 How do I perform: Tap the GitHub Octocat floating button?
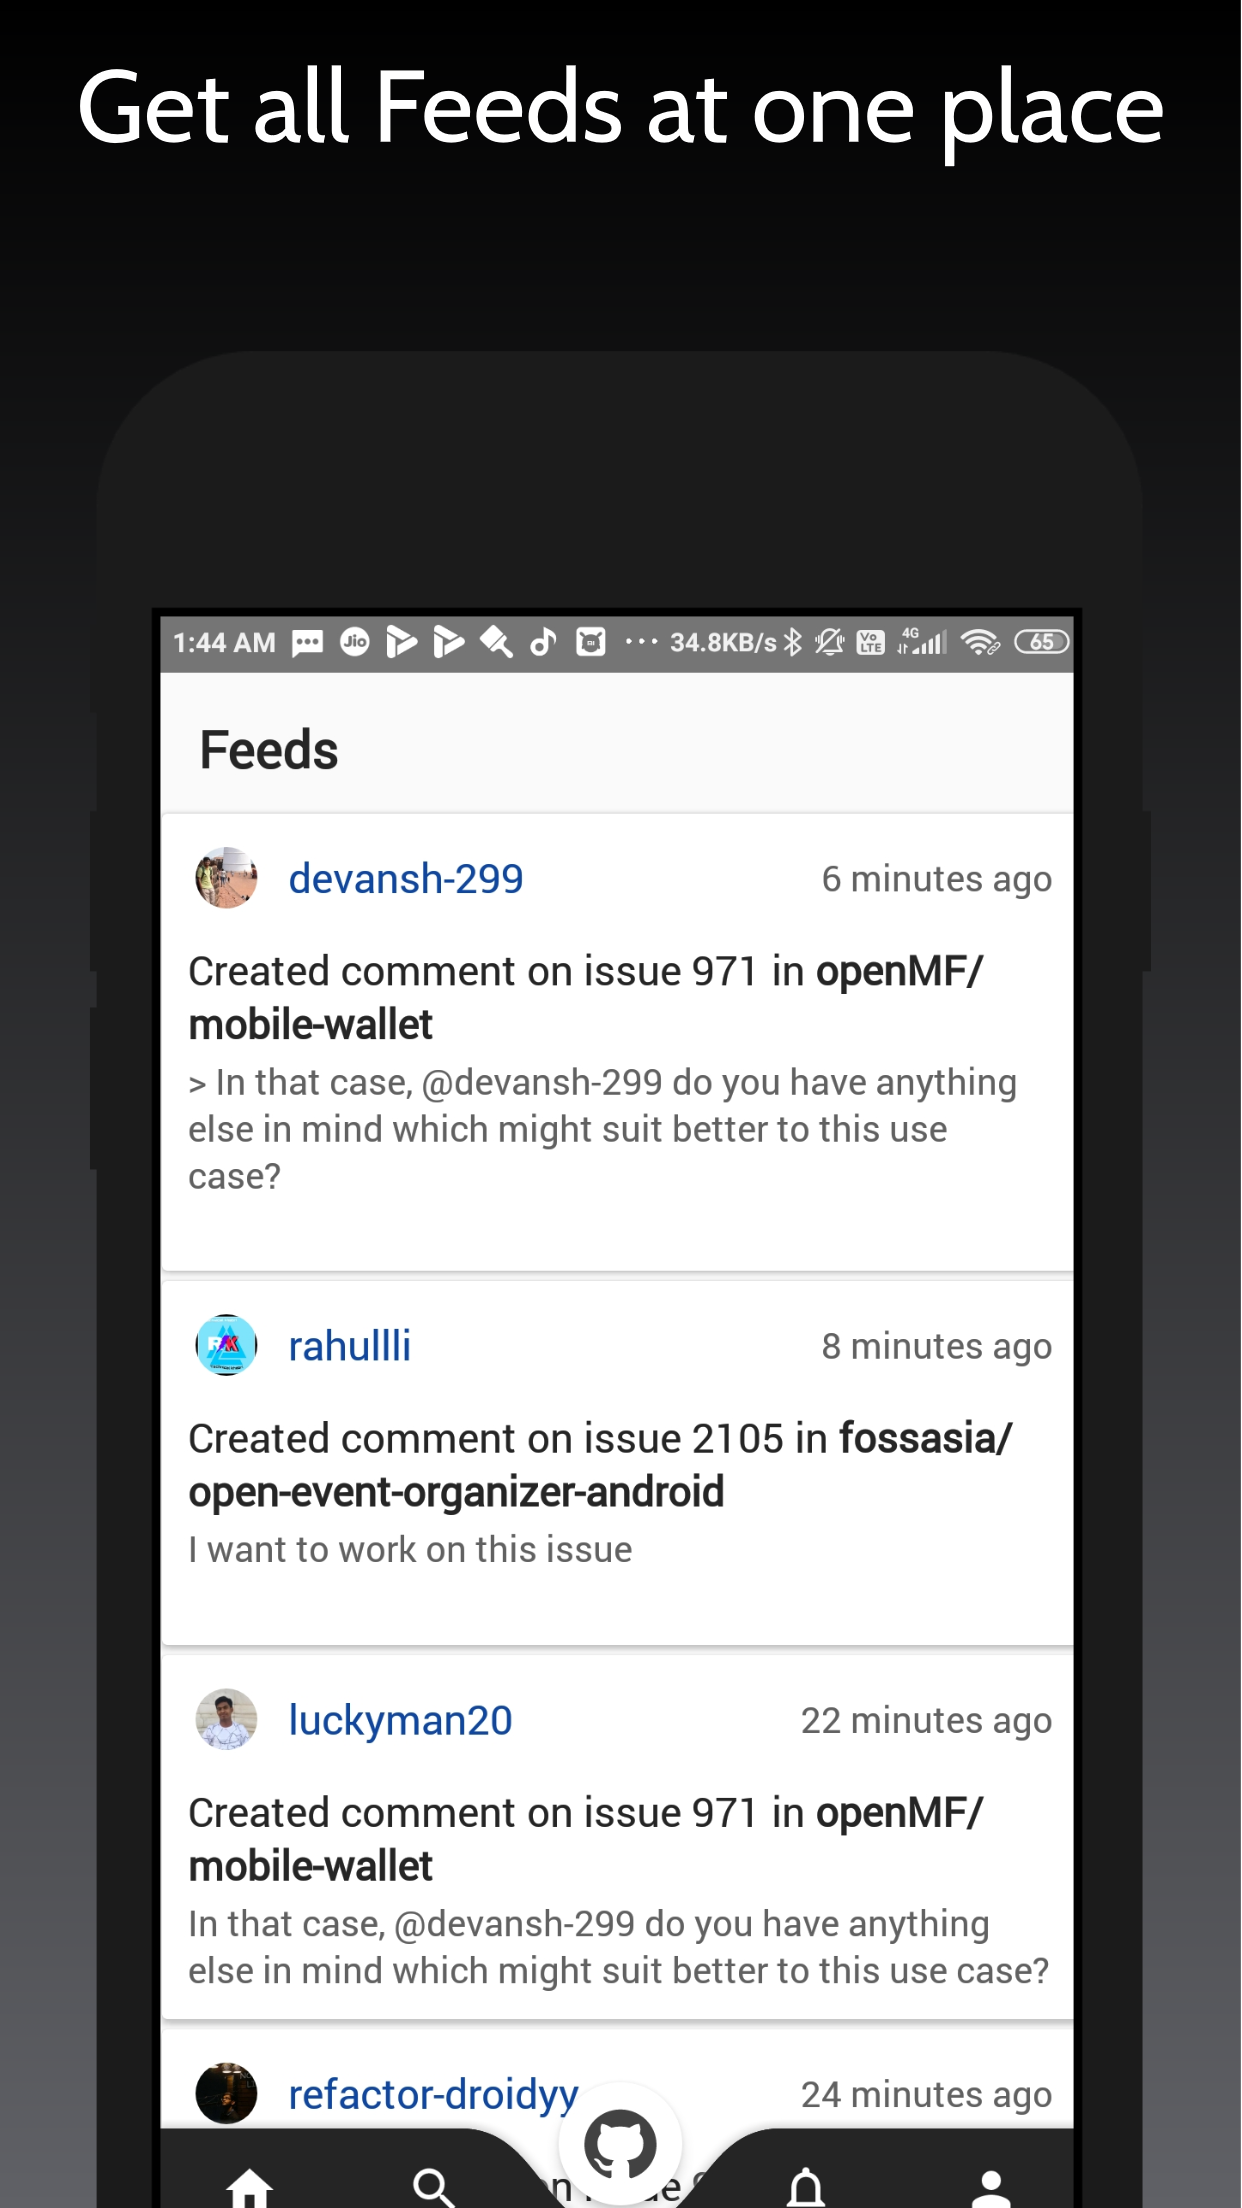[620, 2144]
